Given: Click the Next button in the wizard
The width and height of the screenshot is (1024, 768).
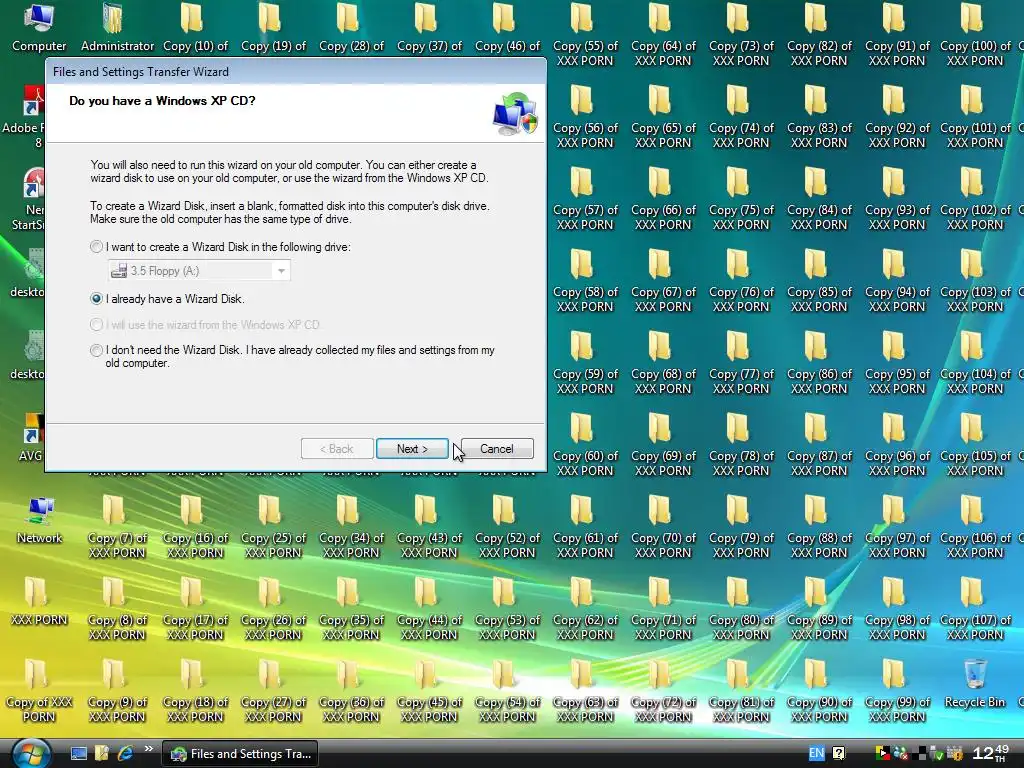Looking at the screenshot, I should pyautogui.click(x=412, y=449).
